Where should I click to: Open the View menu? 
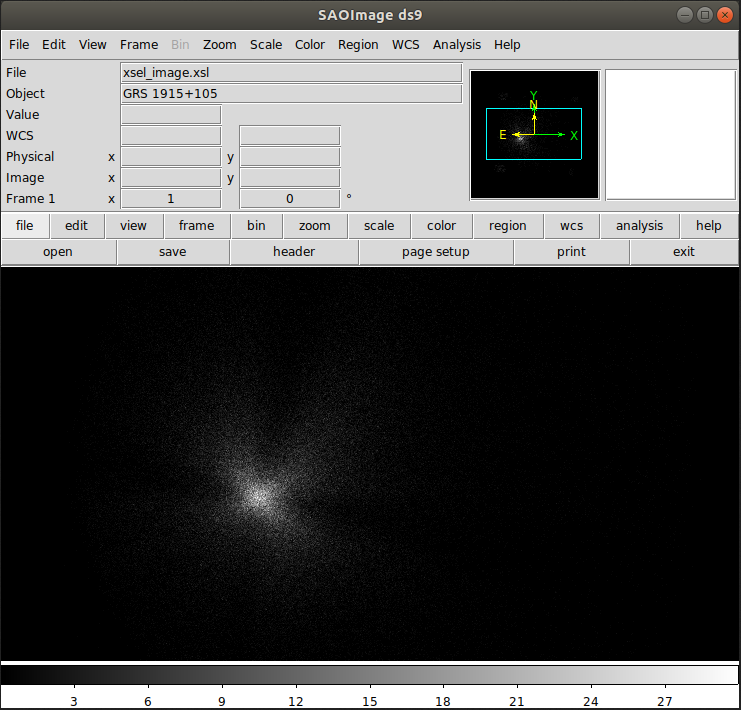pos(92,44)
